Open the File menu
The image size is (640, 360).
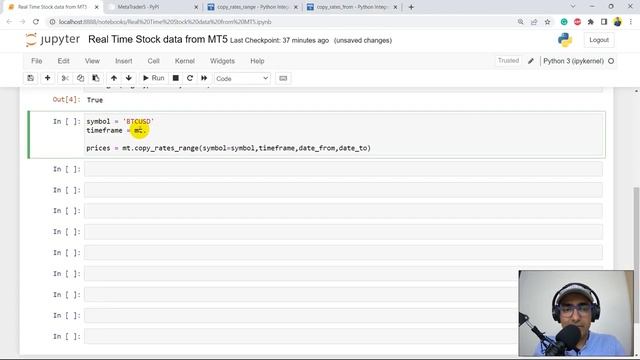[36, 61]
